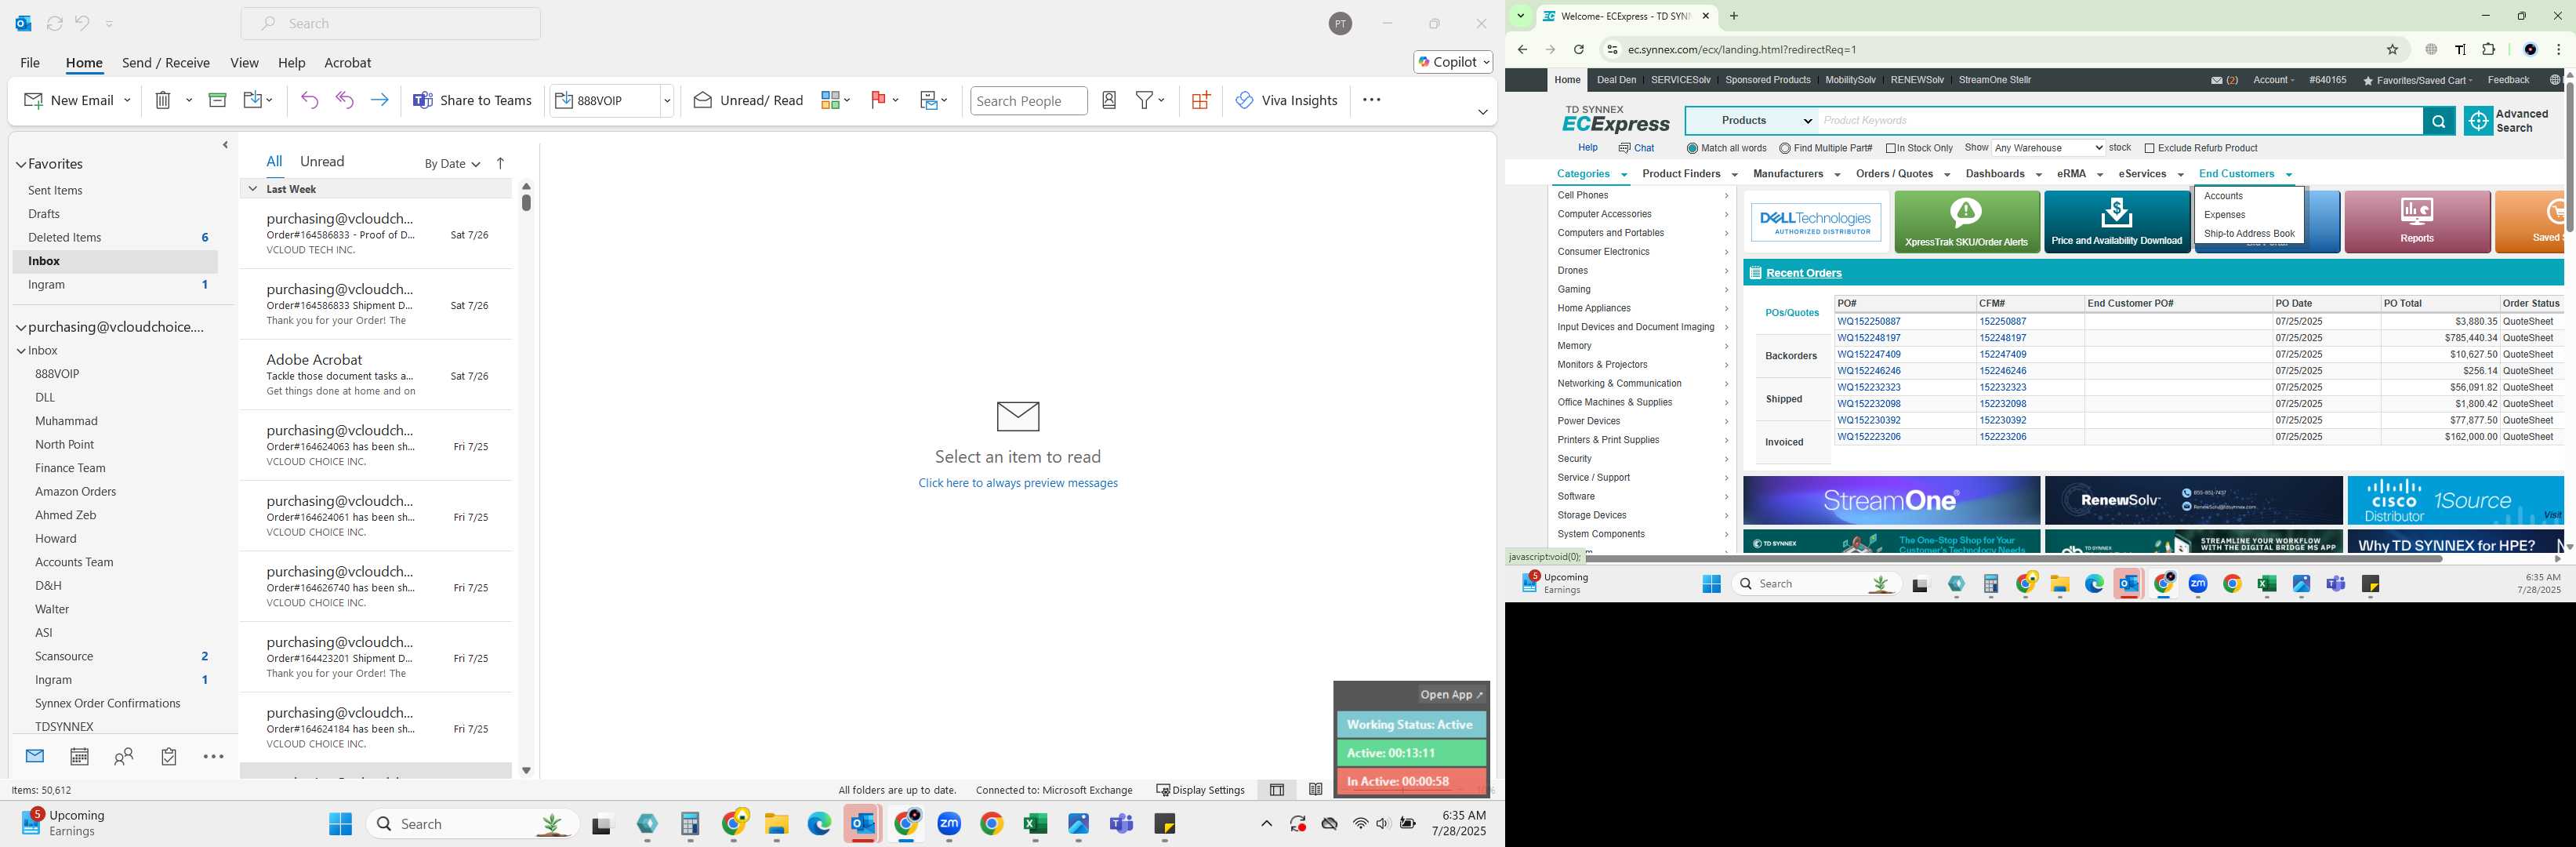Screen dimensions: 2576x847
Task: Open the Reports tile in ECExpress
Action: click(2416, 222)
